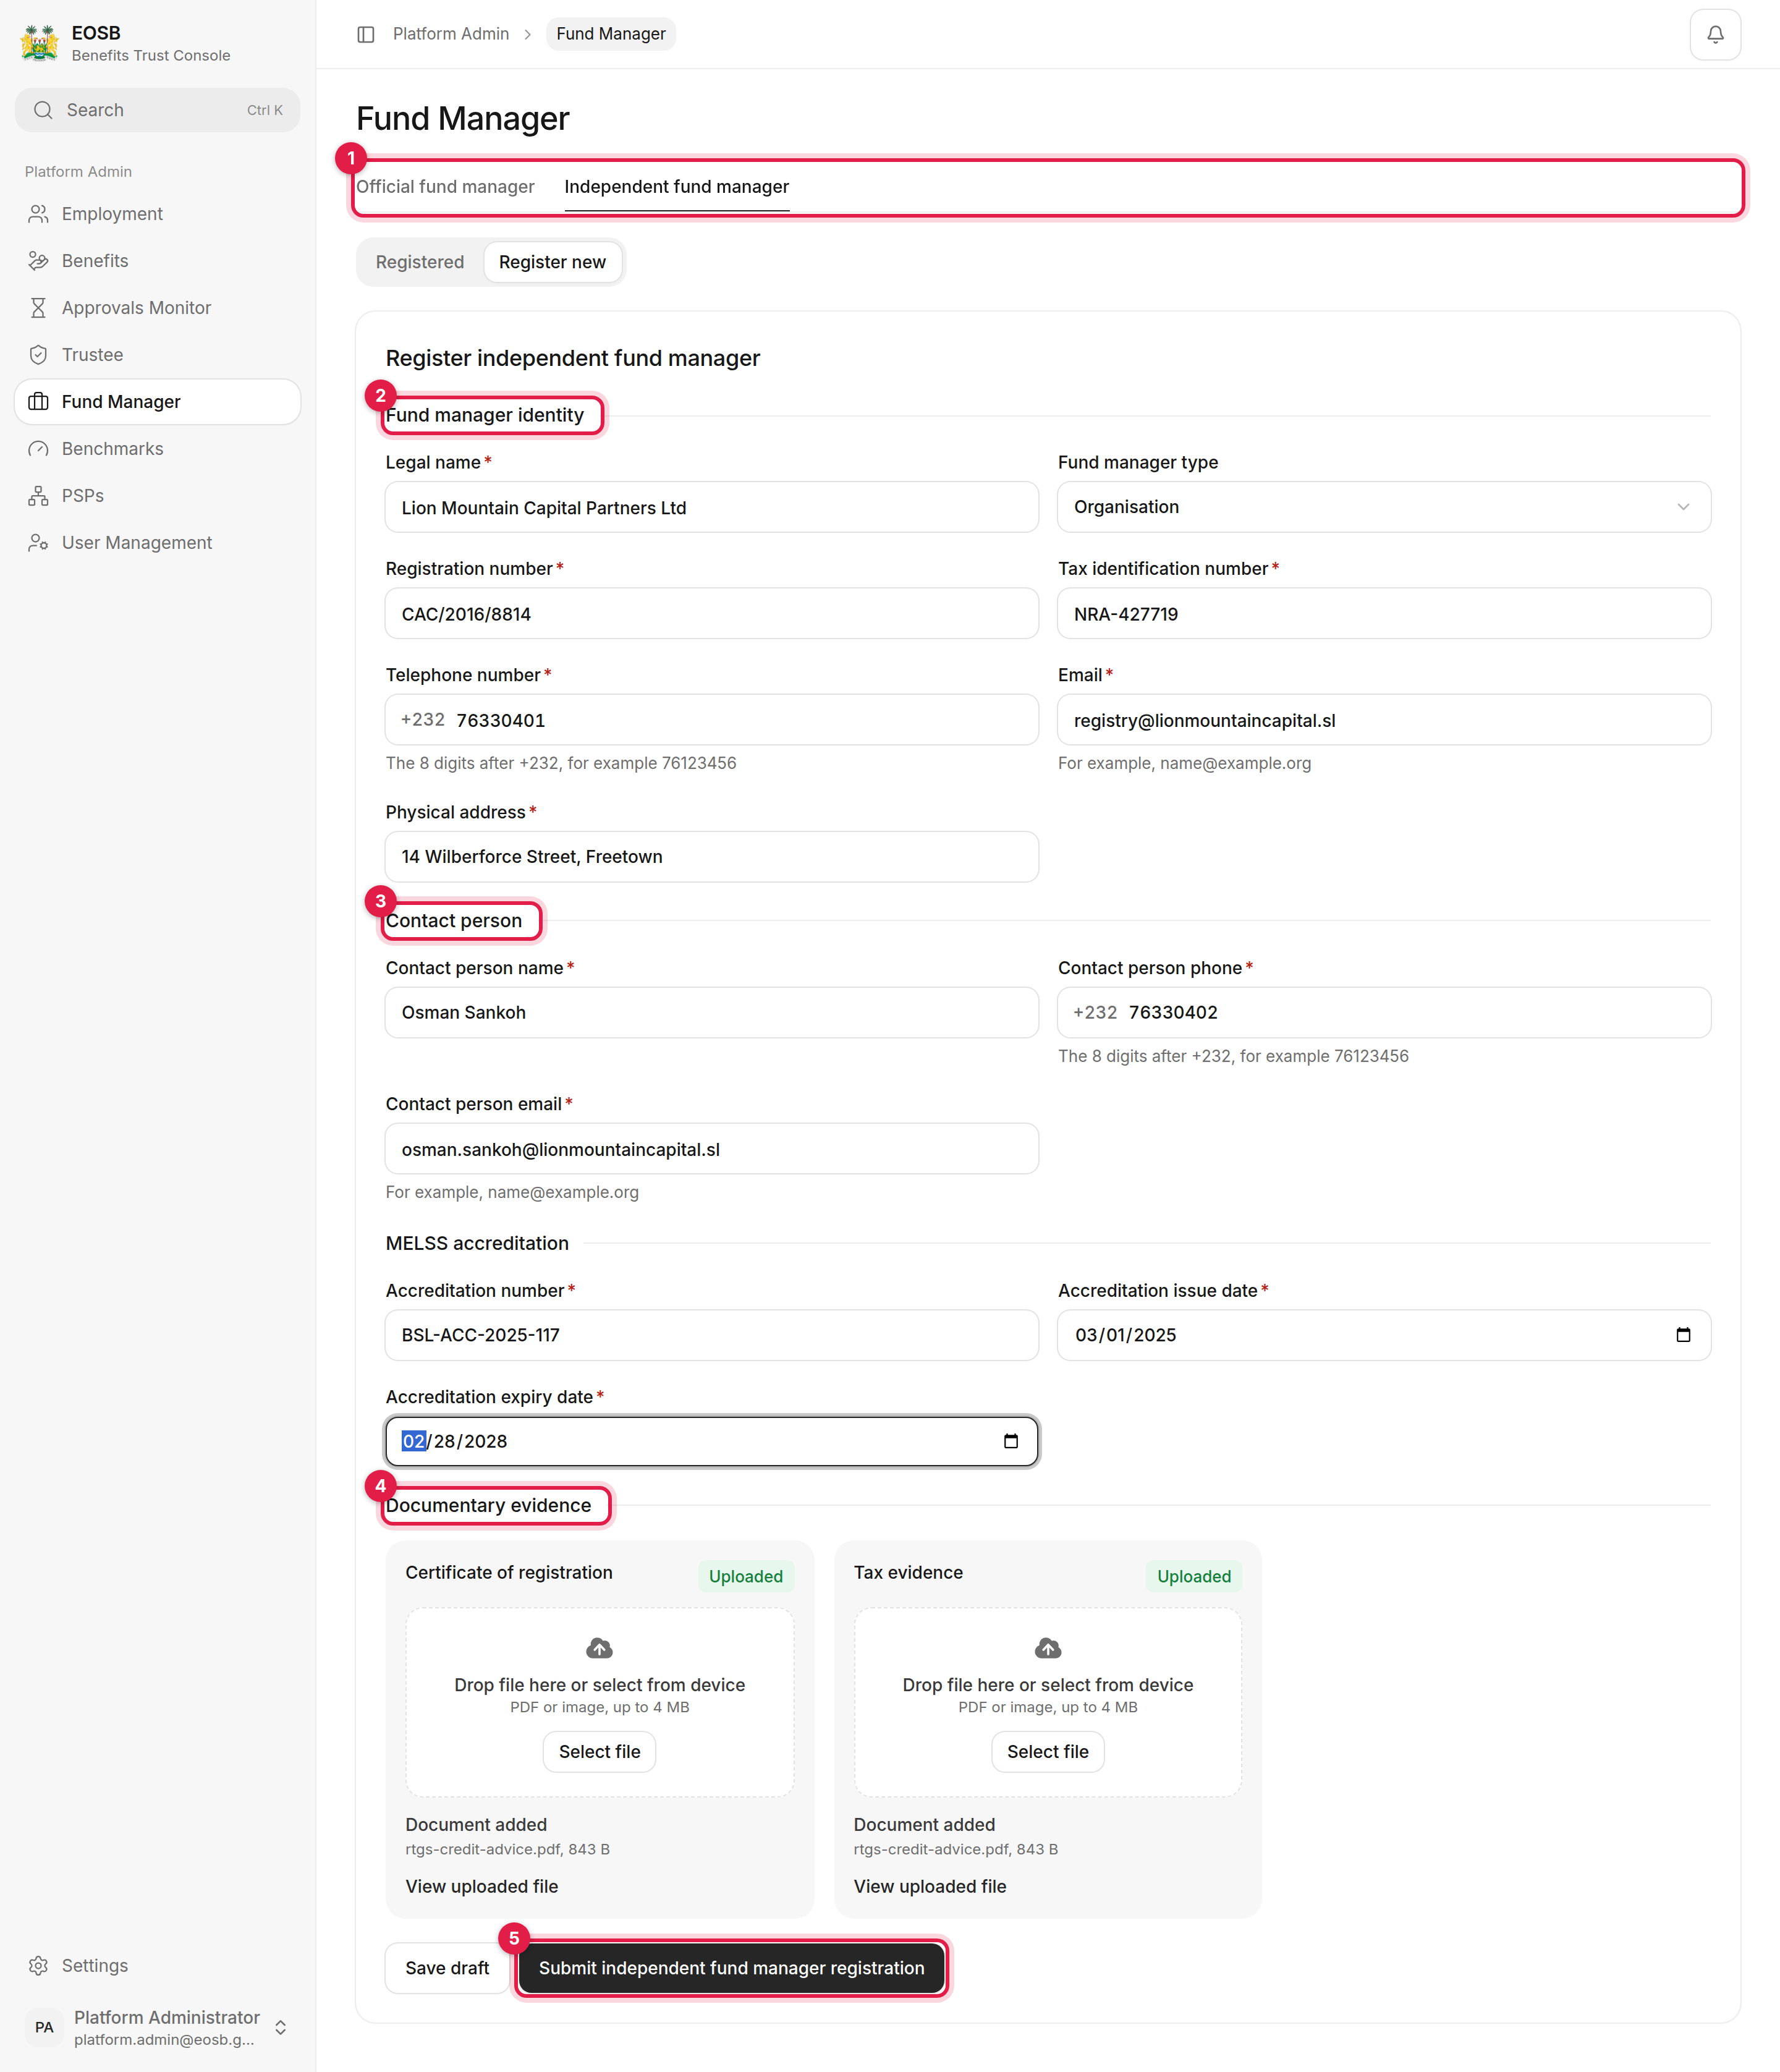Open calendar picker for accreditation expiry date
This screenshot has height=2072, width=1780.
[1011, 1441]
